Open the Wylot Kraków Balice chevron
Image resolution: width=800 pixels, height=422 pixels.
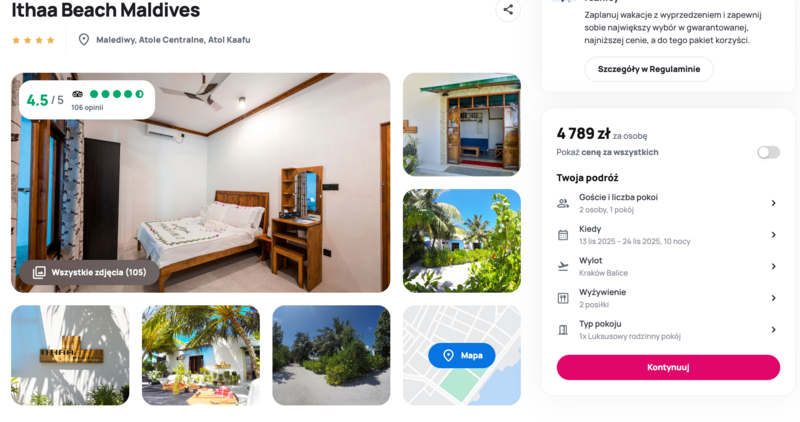point(773,266)
